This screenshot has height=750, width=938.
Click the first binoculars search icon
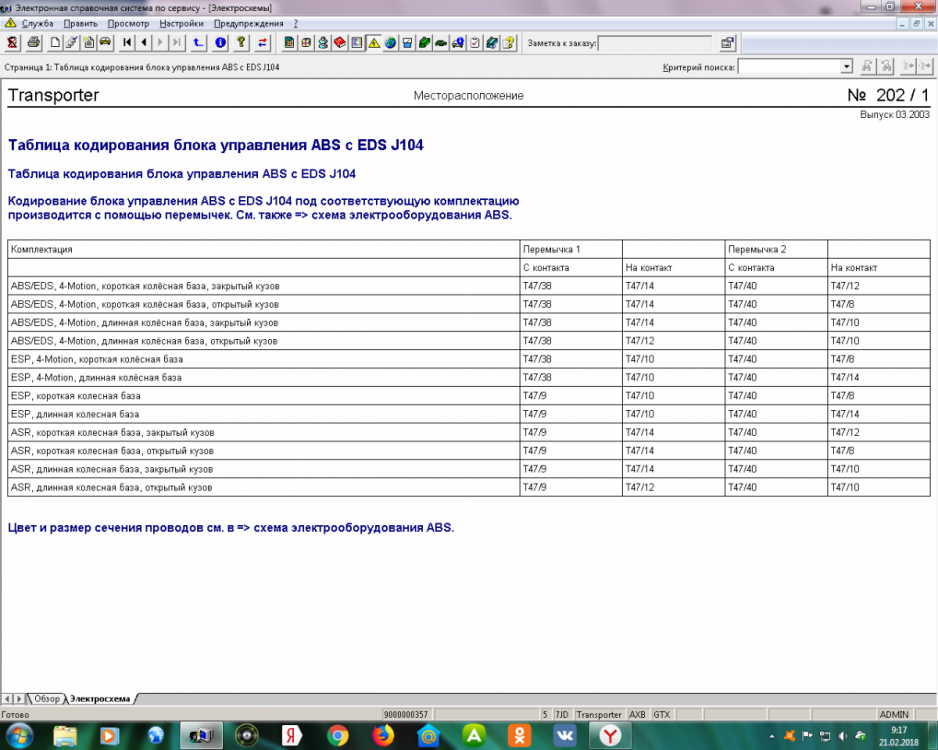[866, 66]
